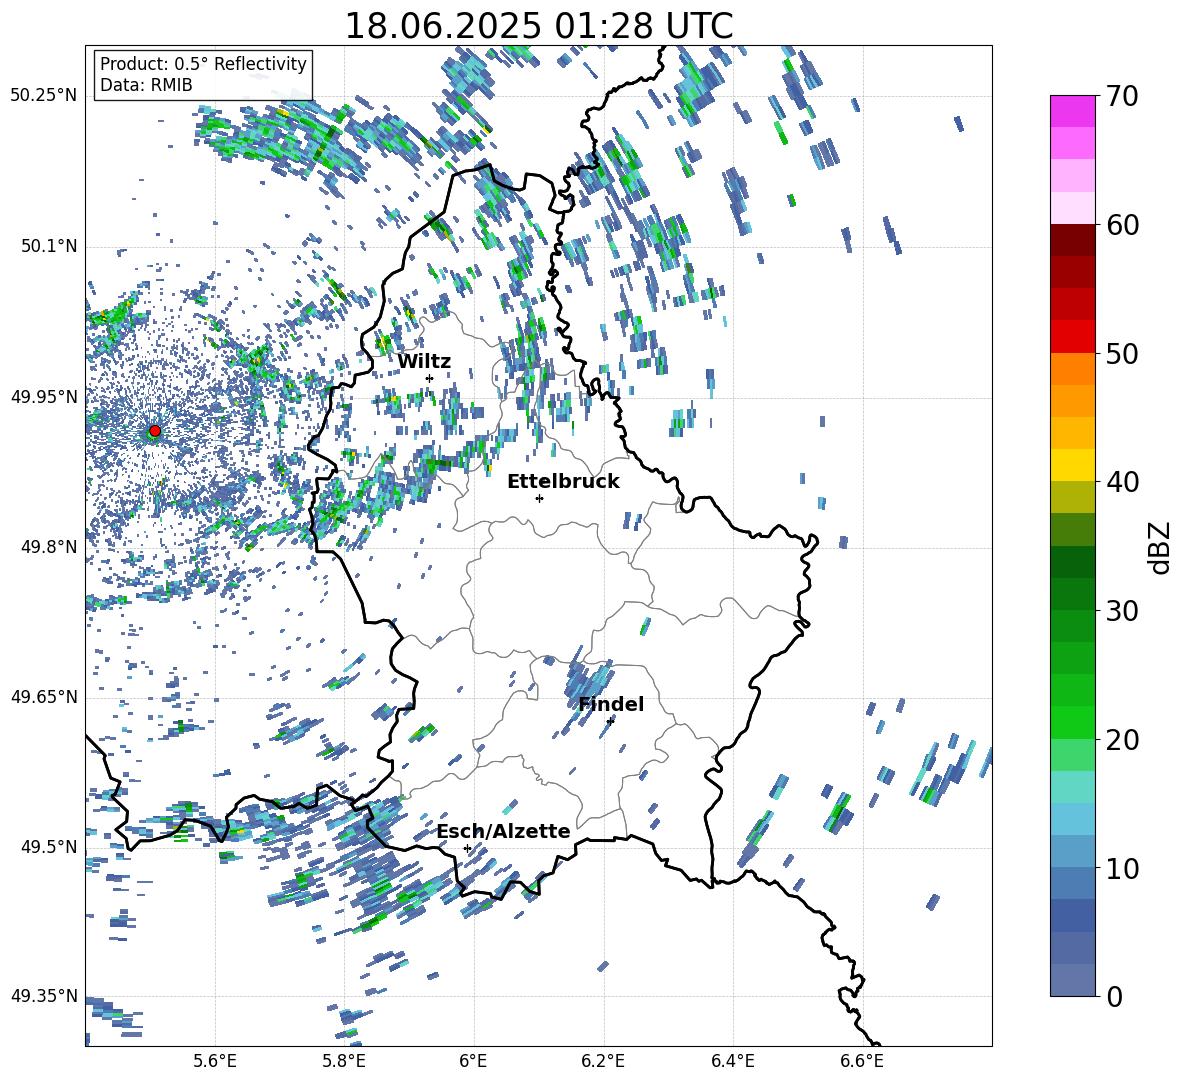
Task: Click the 49.35°N latitude label
Action: (44, 996)
